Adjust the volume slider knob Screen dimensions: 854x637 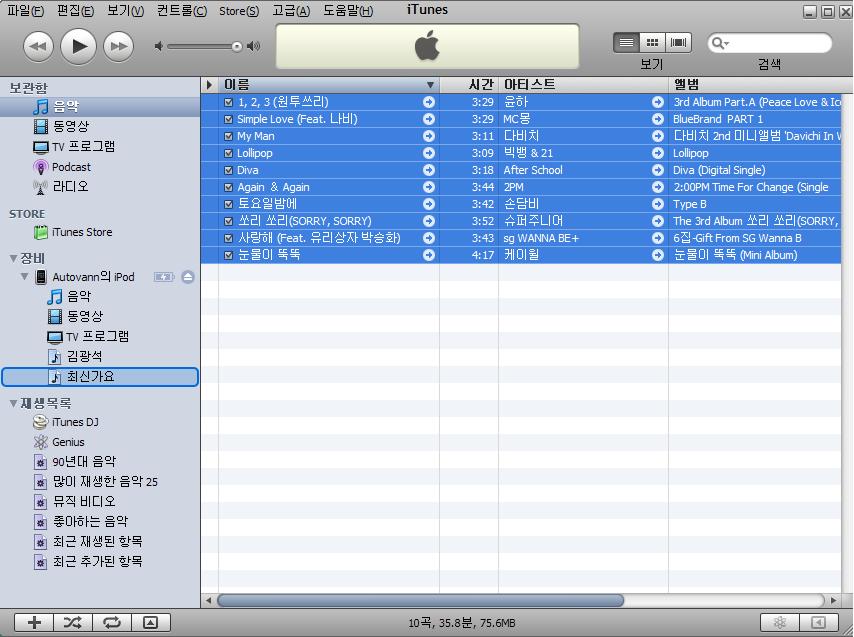coord(236,47)
